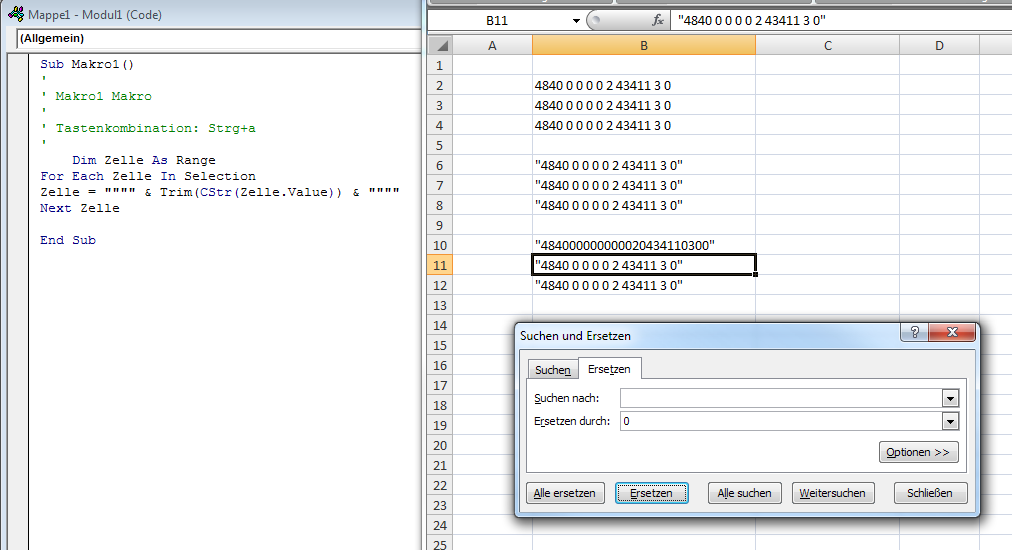This screenshot has width=1012, height=550.
Task: Click the Dim Zelle As Range code line
Action: 144,160
